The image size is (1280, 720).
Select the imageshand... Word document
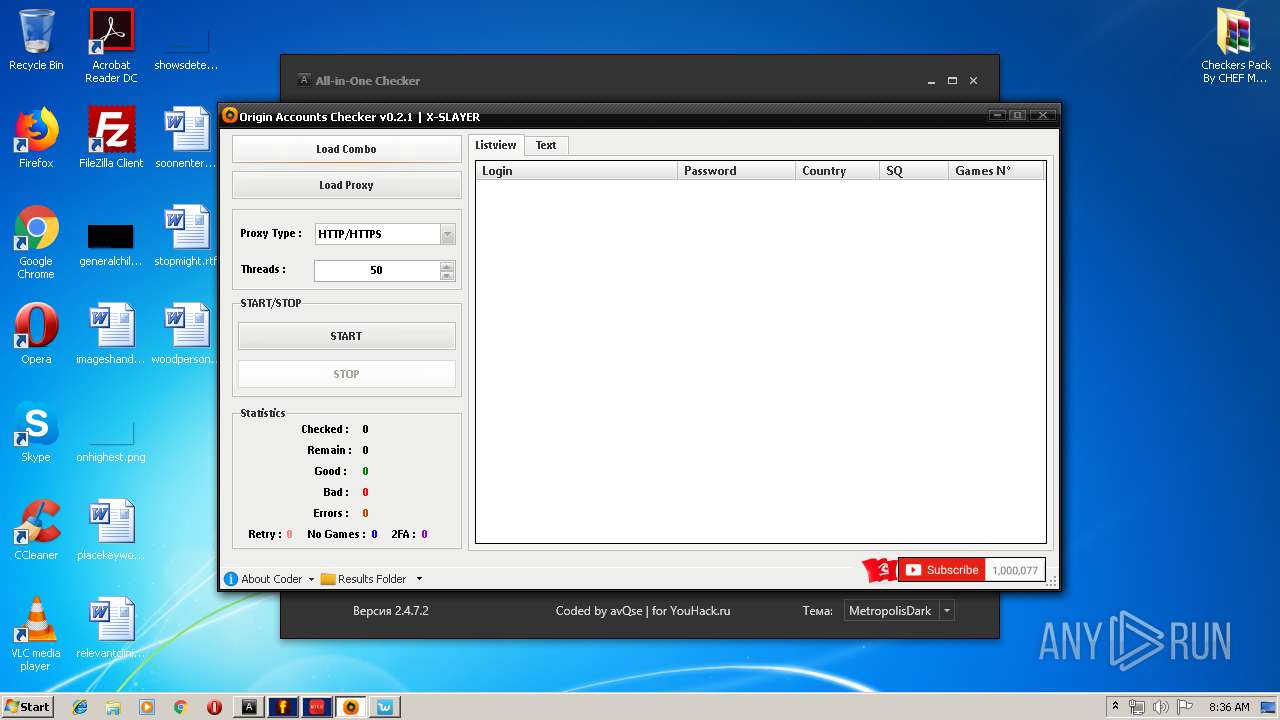tap(111, 334)
